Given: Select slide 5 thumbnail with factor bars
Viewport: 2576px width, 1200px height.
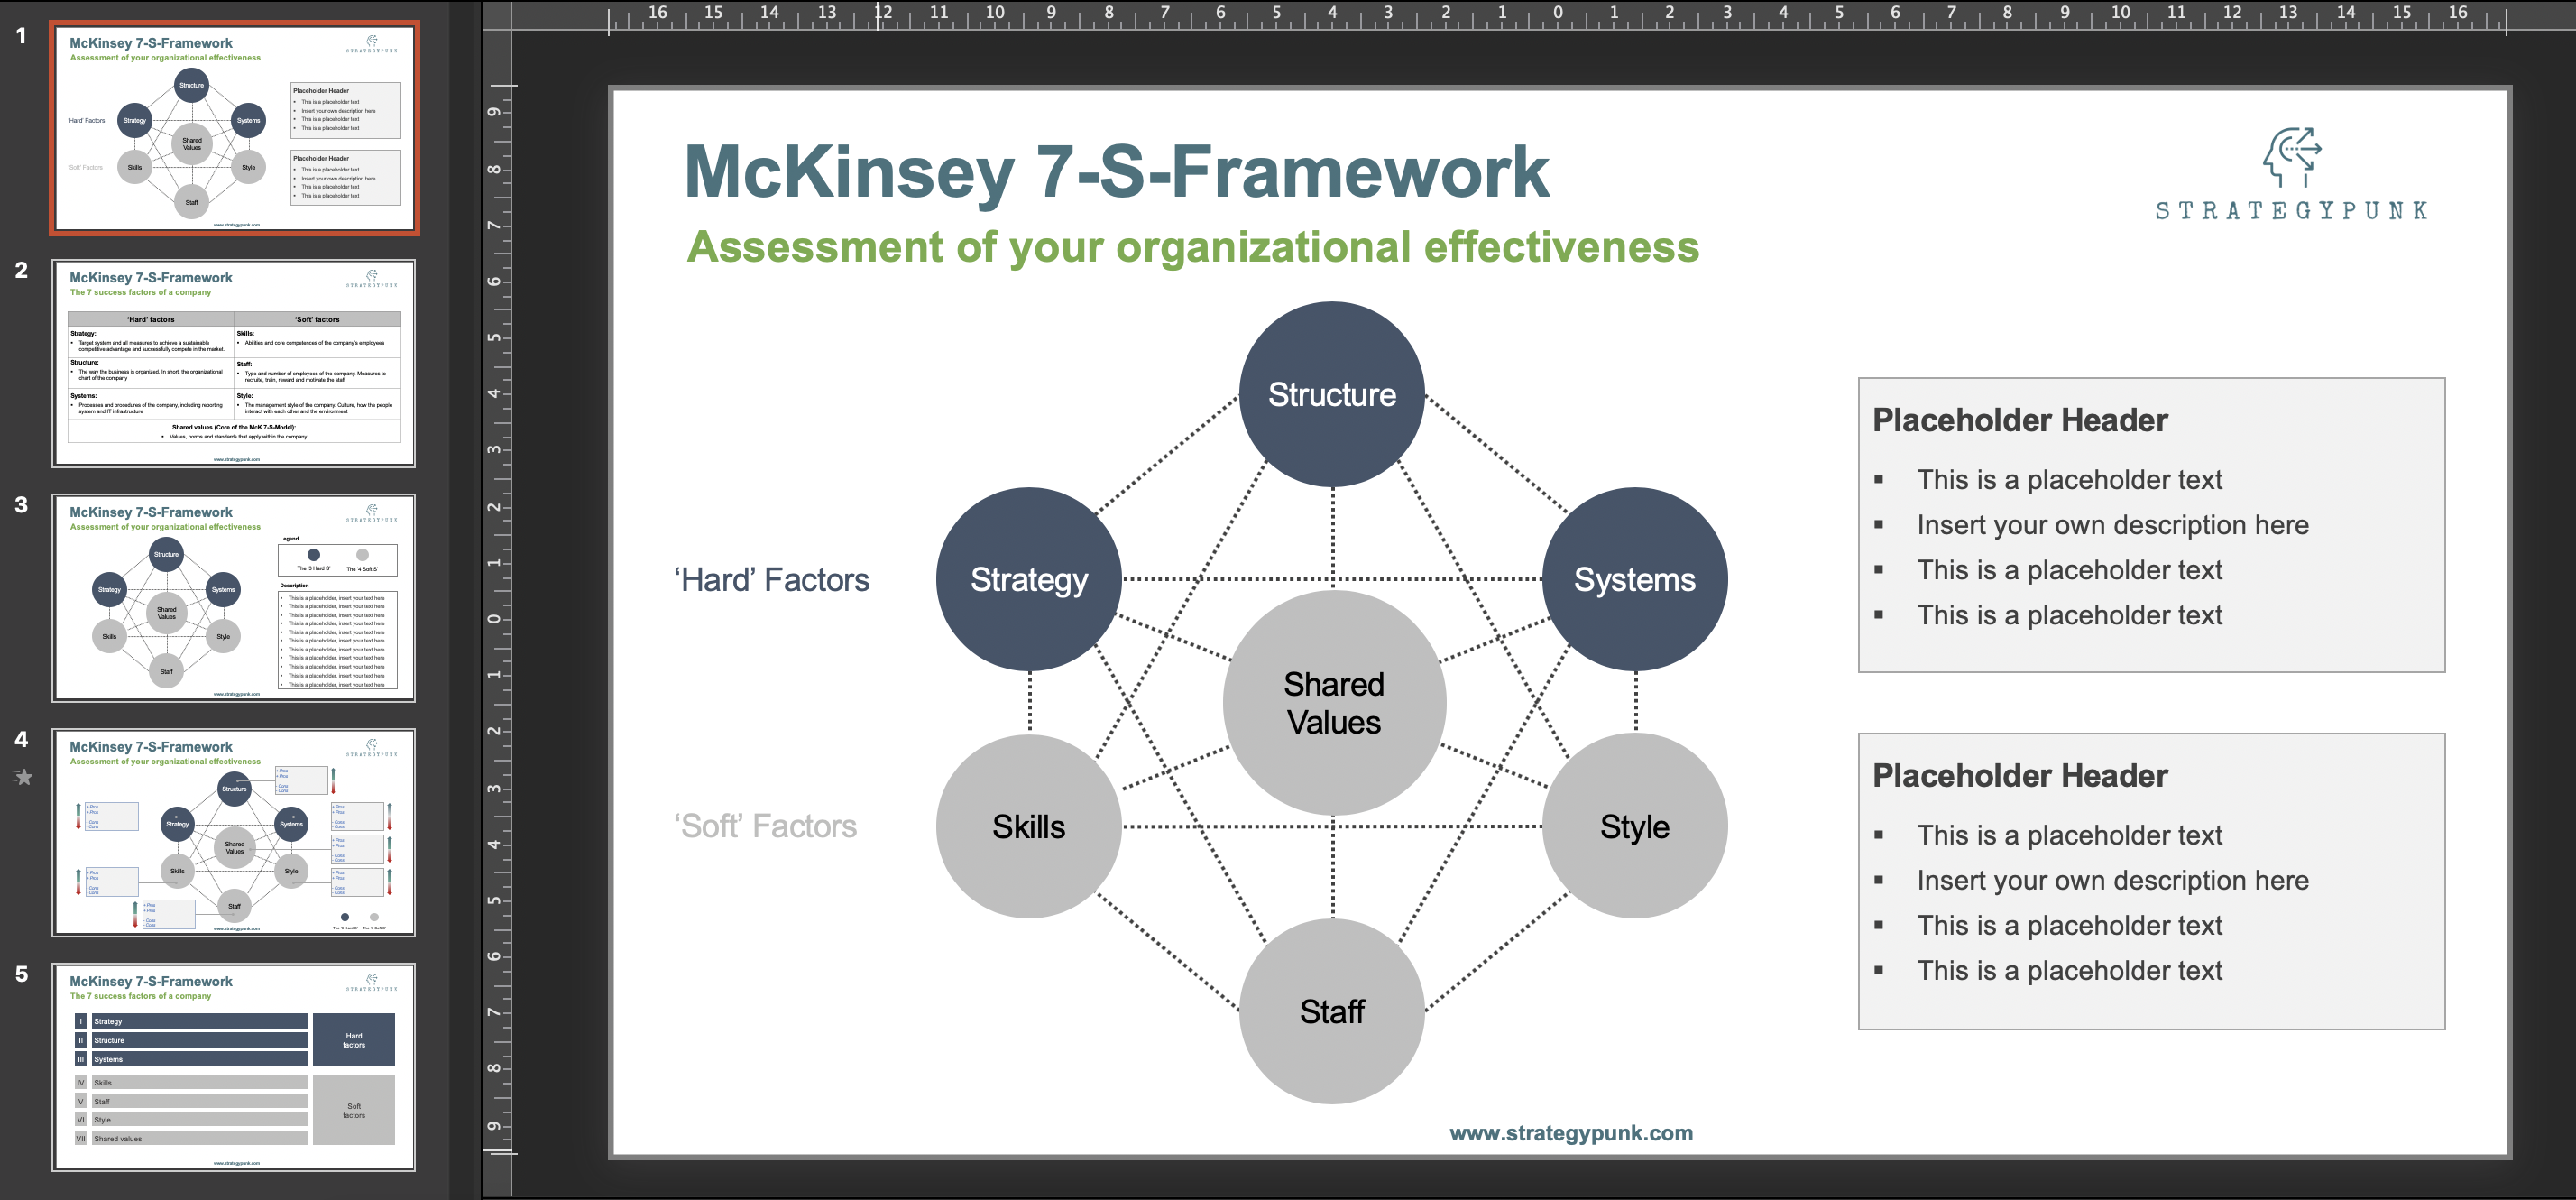Looking at the screenshot, I should 234,1067.
